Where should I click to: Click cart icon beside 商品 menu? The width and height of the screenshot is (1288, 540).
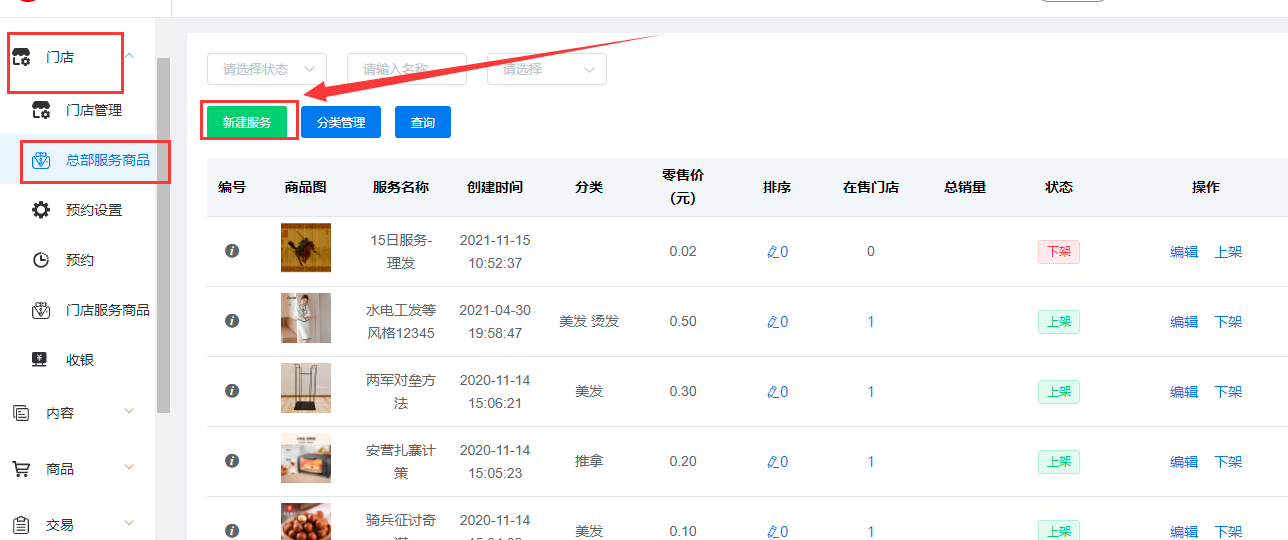coord(21,468)
